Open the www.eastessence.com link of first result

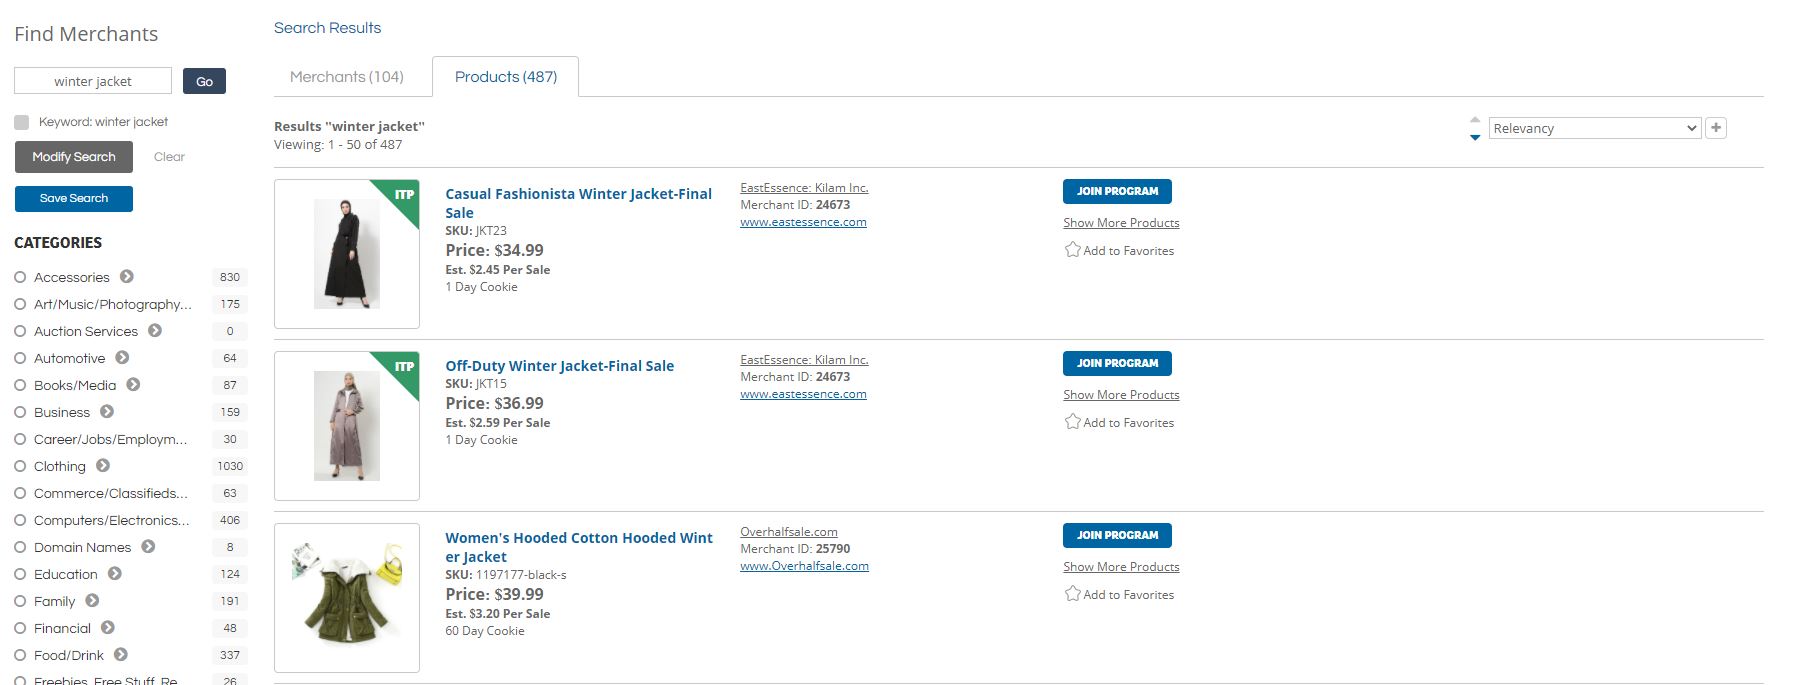[x=803, y=222]
